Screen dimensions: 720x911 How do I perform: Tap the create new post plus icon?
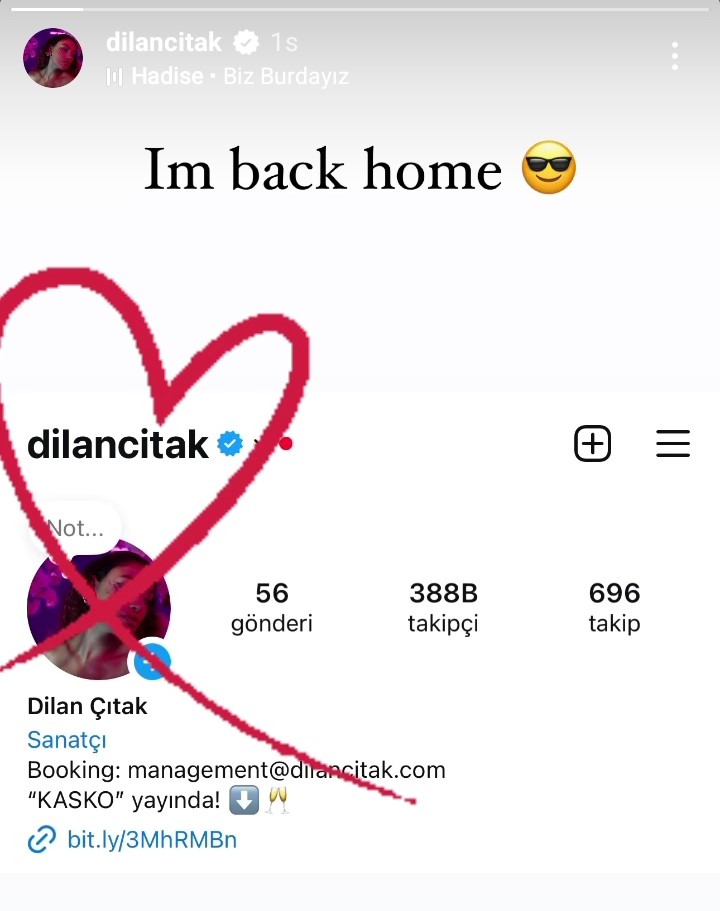click(x=592, y=444)
